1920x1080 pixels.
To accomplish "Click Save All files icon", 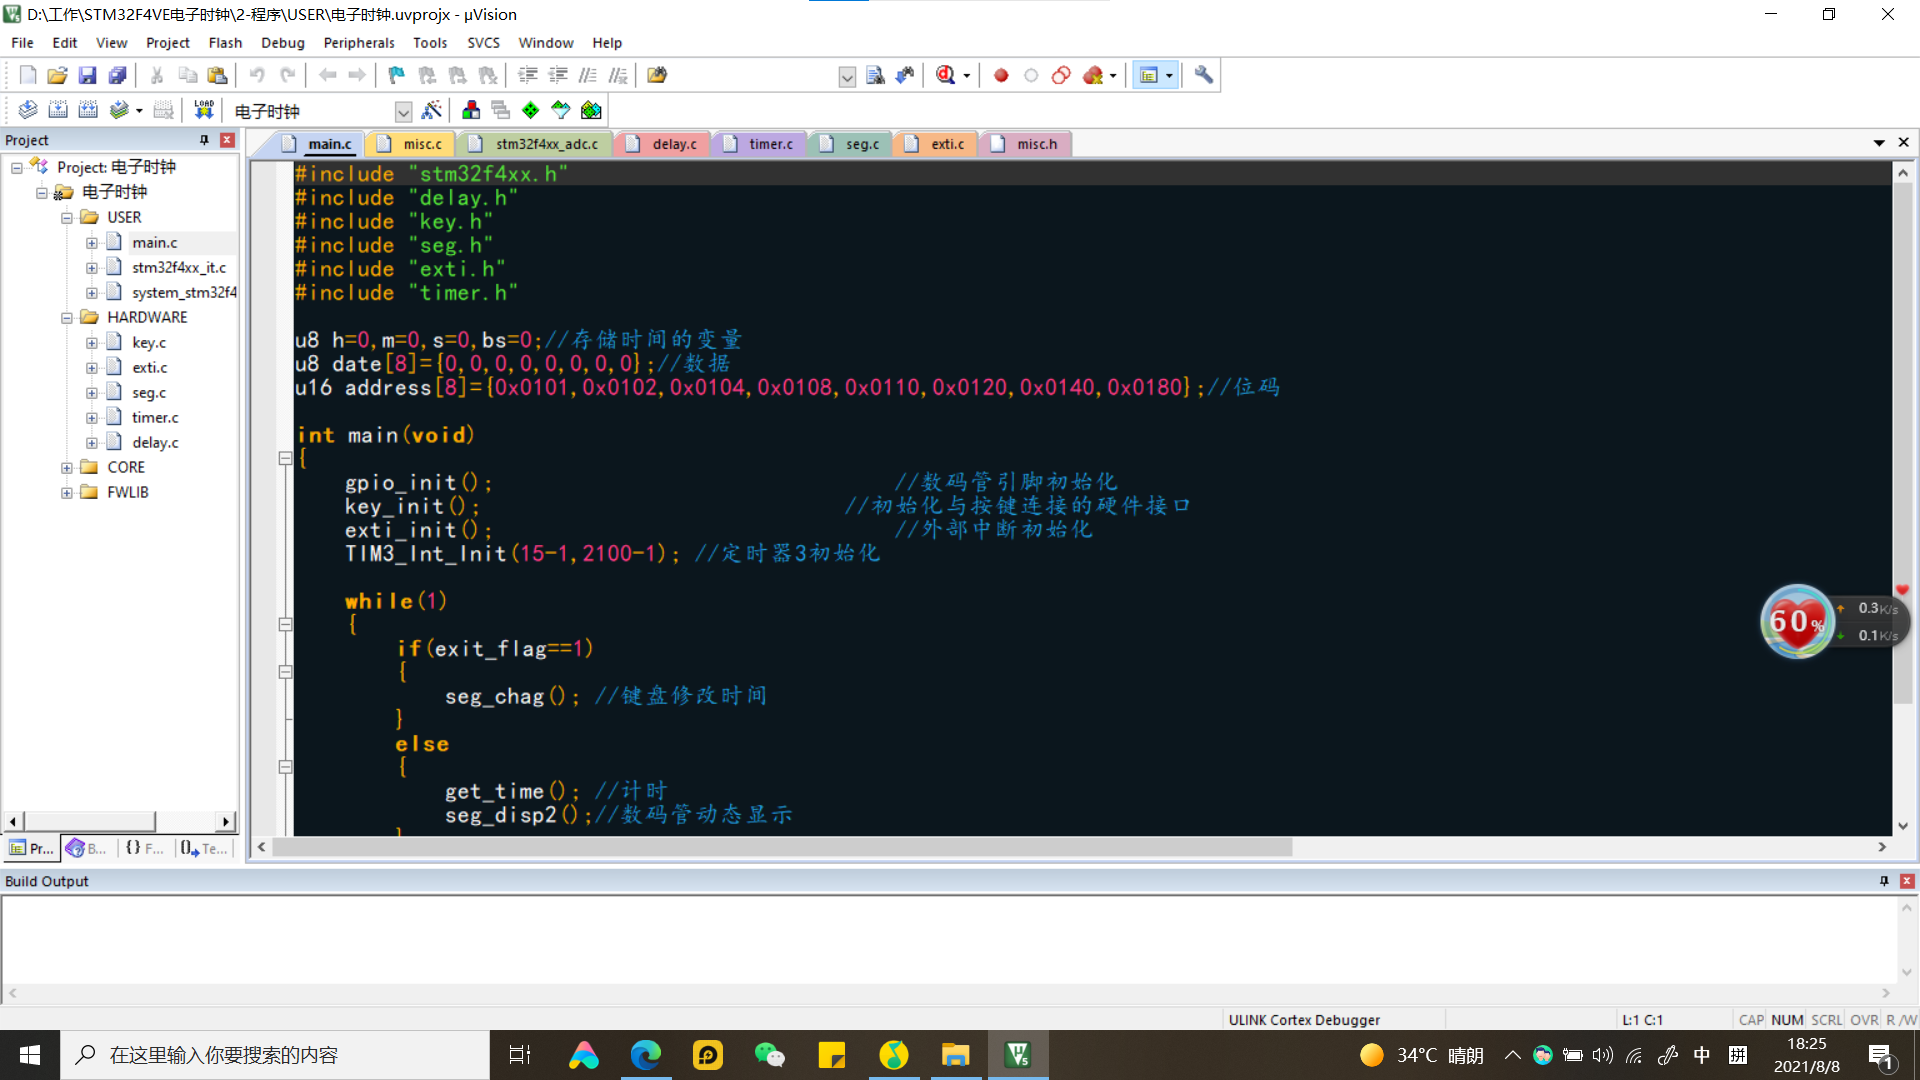I will pos(117,75).
